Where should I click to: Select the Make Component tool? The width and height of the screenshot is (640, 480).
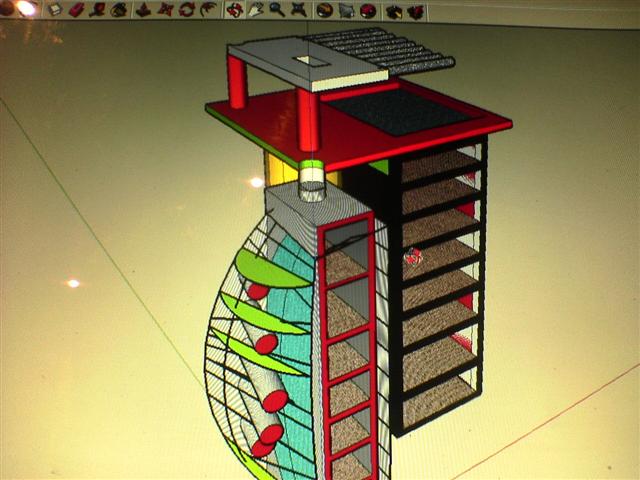(55, 10)
